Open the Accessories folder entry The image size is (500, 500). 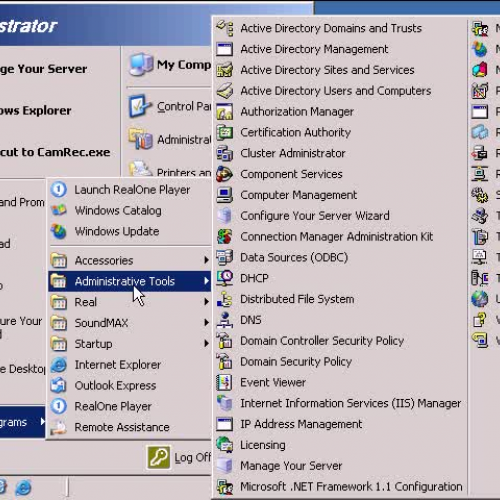(x=130, y=260)
